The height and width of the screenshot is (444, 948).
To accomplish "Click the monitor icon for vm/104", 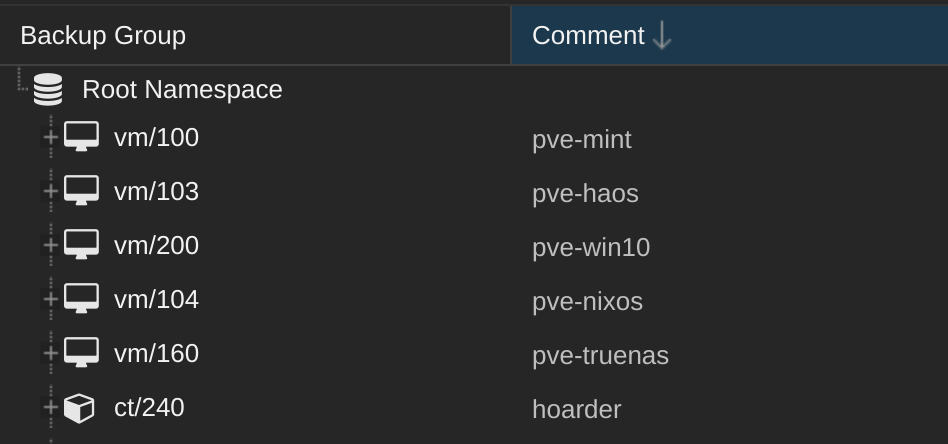I will pos(82,298).
